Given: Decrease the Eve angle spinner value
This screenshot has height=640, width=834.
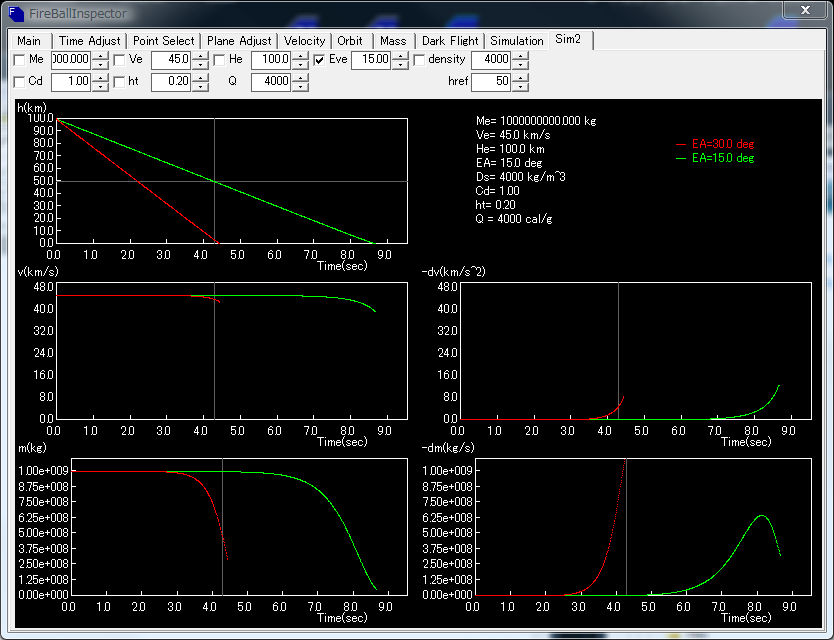Looking at the screenshot, I should (400, 65).
